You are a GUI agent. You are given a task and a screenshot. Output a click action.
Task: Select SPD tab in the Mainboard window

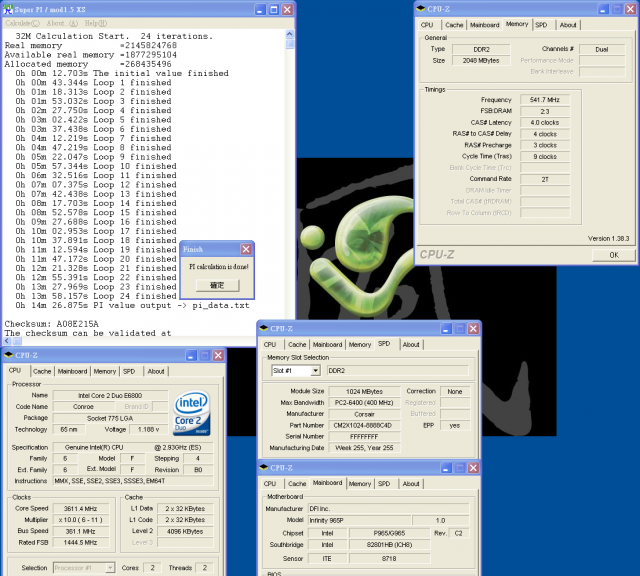click(x=384, y=484)
